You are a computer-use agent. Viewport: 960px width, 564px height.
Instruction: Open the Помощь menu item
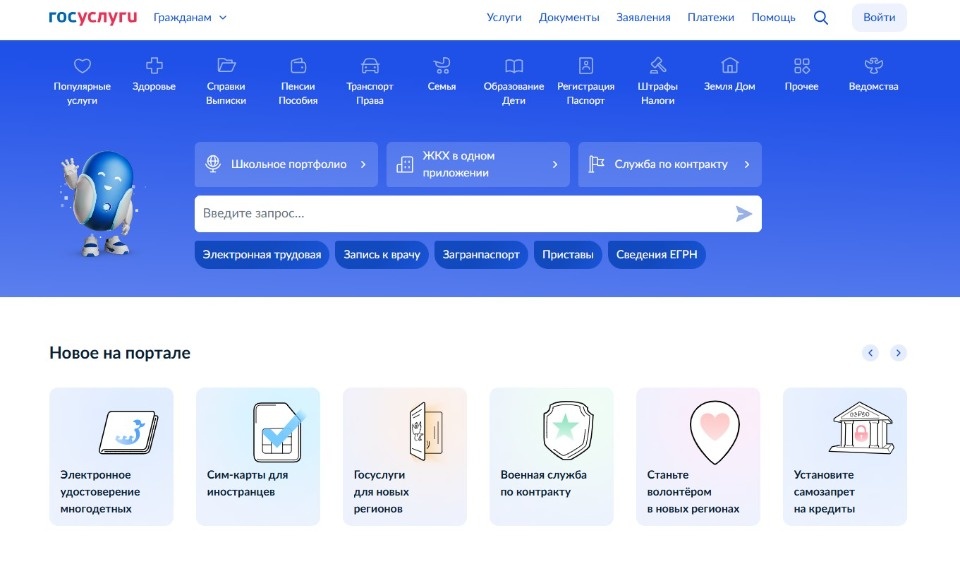pos(773,18)
